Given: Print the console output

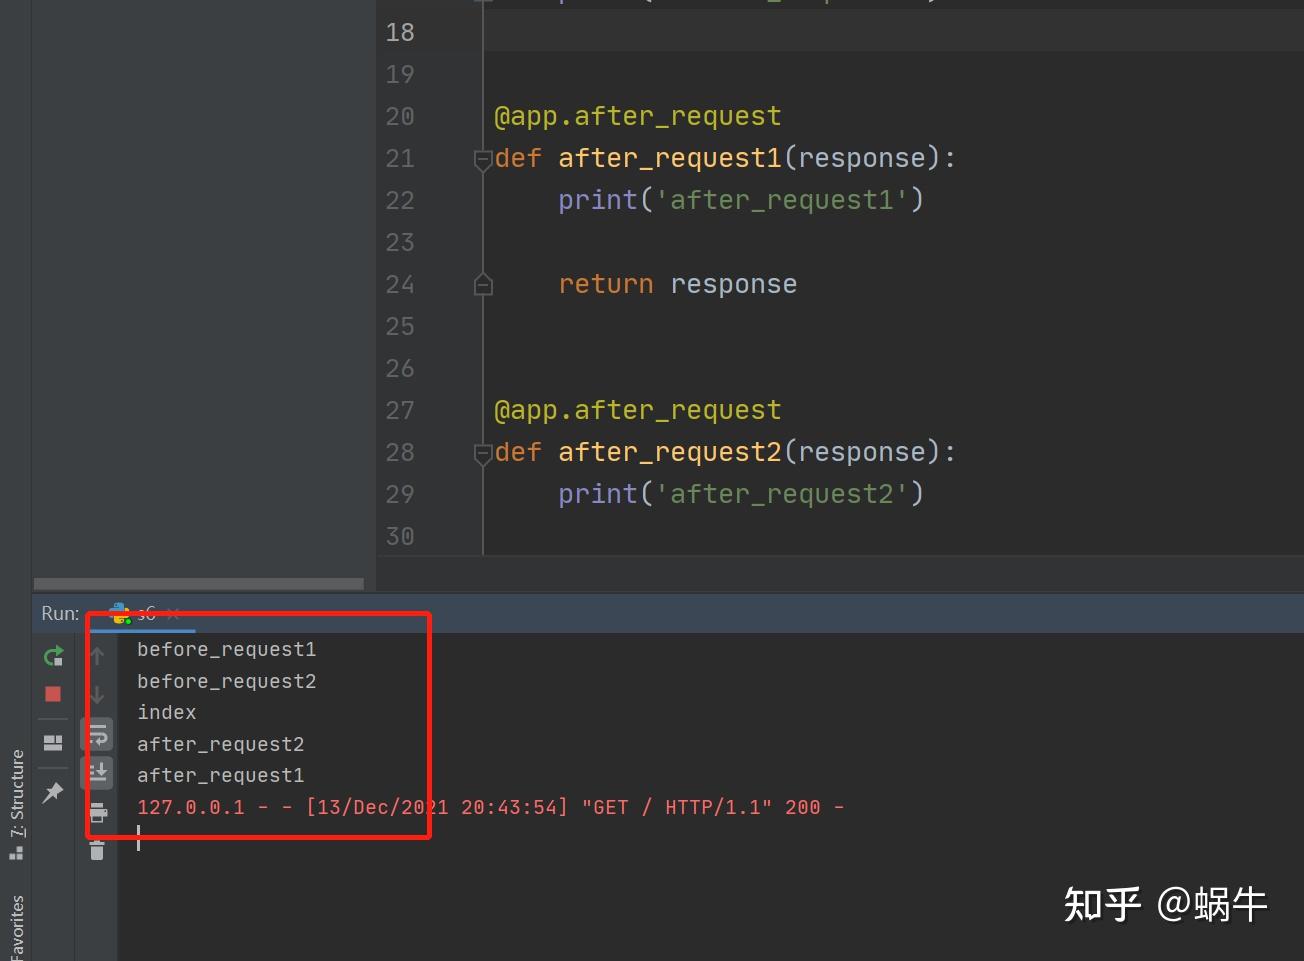Looking at the screenshot, I should point(97,812).
